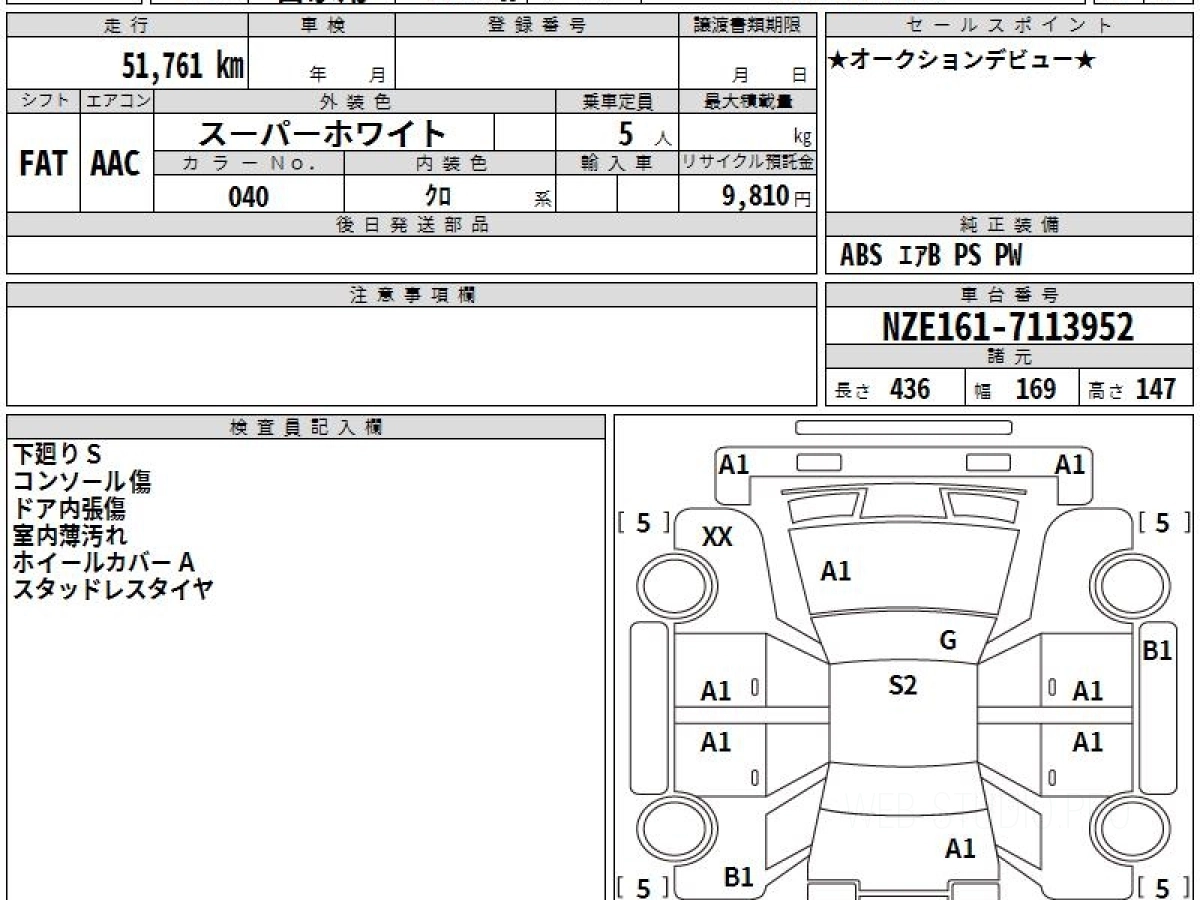Click the A1 mark on the trunk lid
This screenshot has height=900, width=1200.
[960, 850]
